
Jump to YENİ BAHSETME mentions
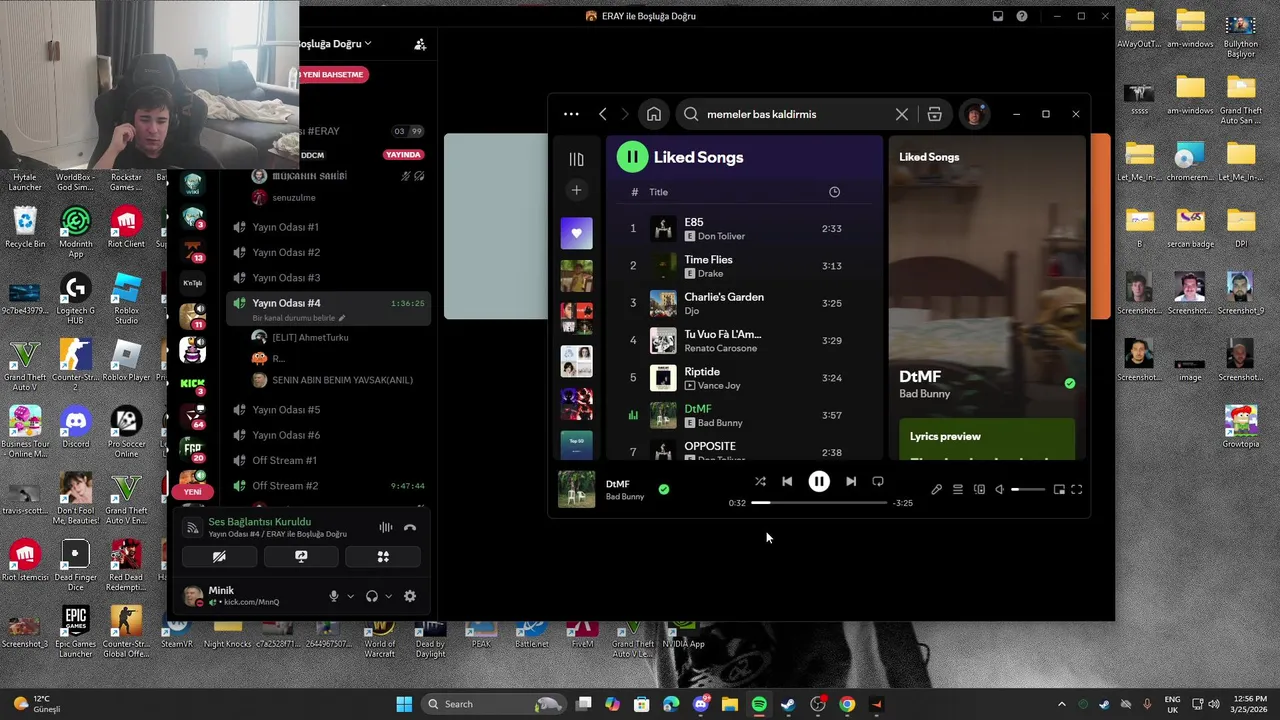coord(333,74)
